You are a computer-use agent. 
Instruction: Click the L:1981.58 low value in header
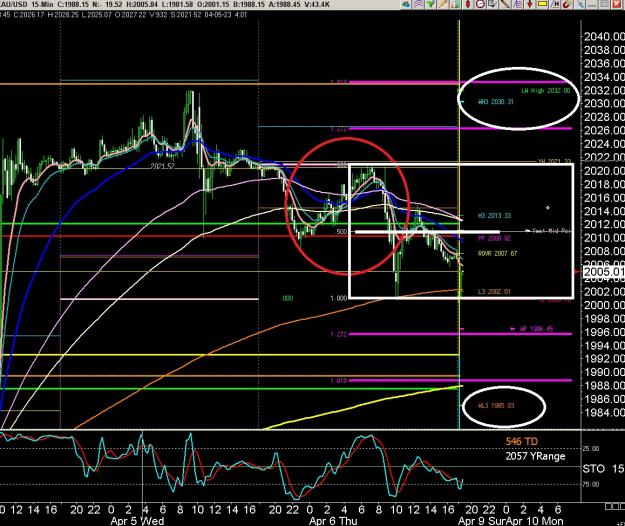point(178,5)
